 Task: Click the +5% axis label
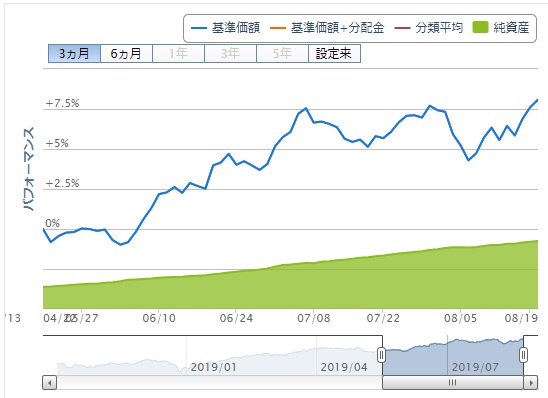pyautogui.click(x=57, y=143)
